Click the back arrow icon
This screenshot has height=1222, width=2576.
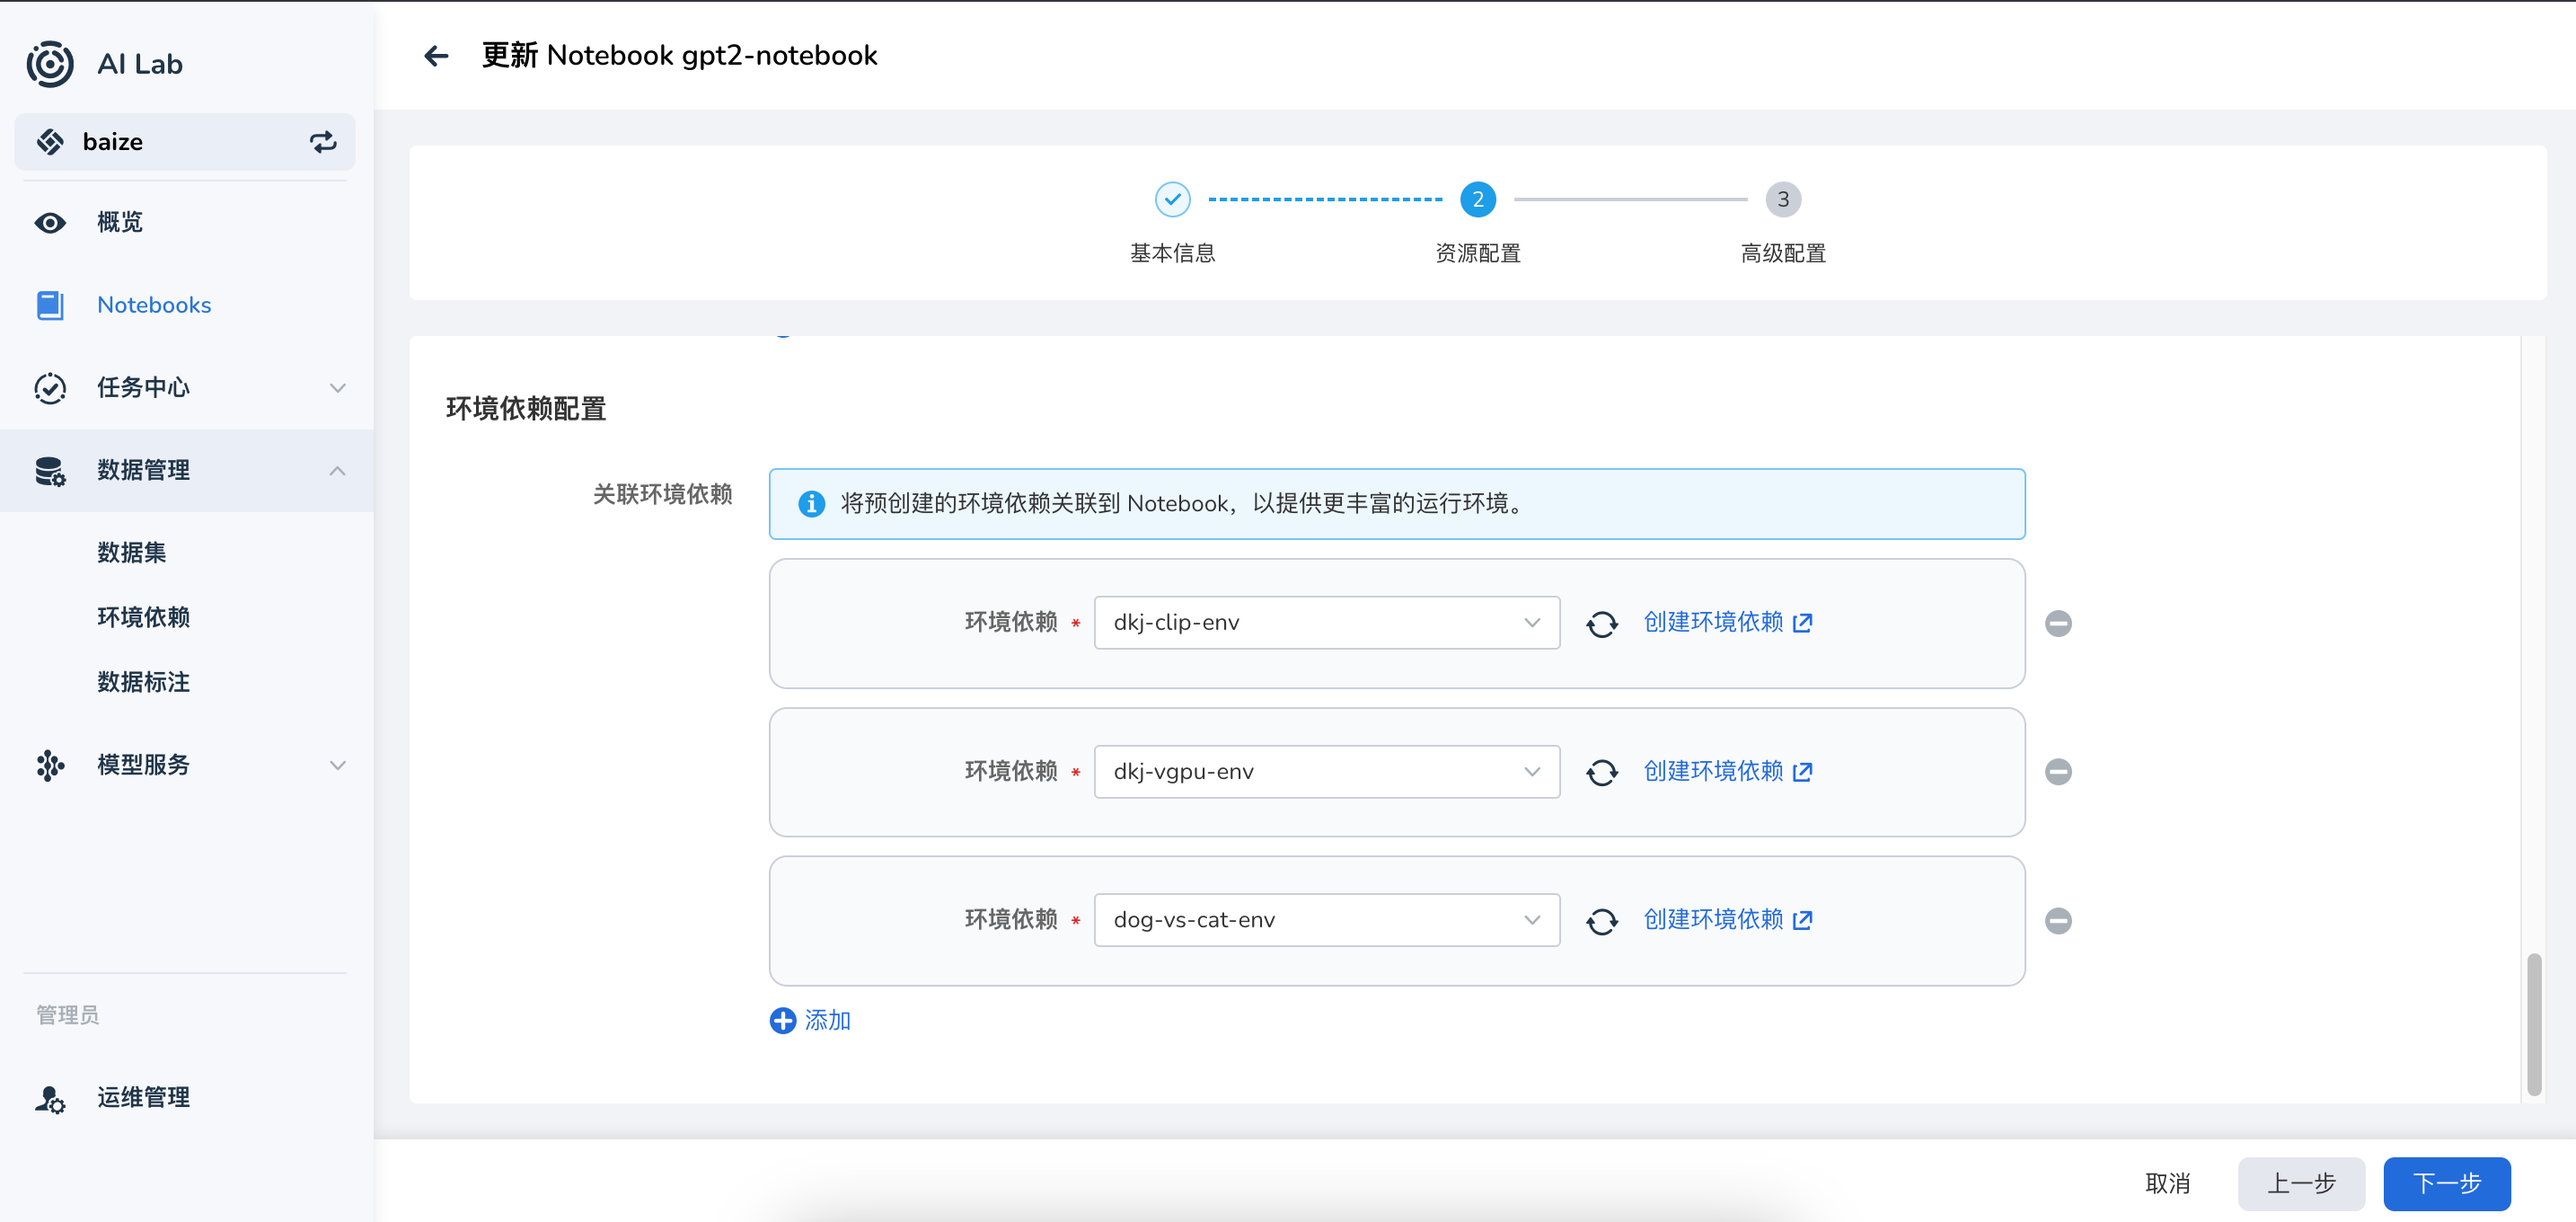tap(436, 56)
